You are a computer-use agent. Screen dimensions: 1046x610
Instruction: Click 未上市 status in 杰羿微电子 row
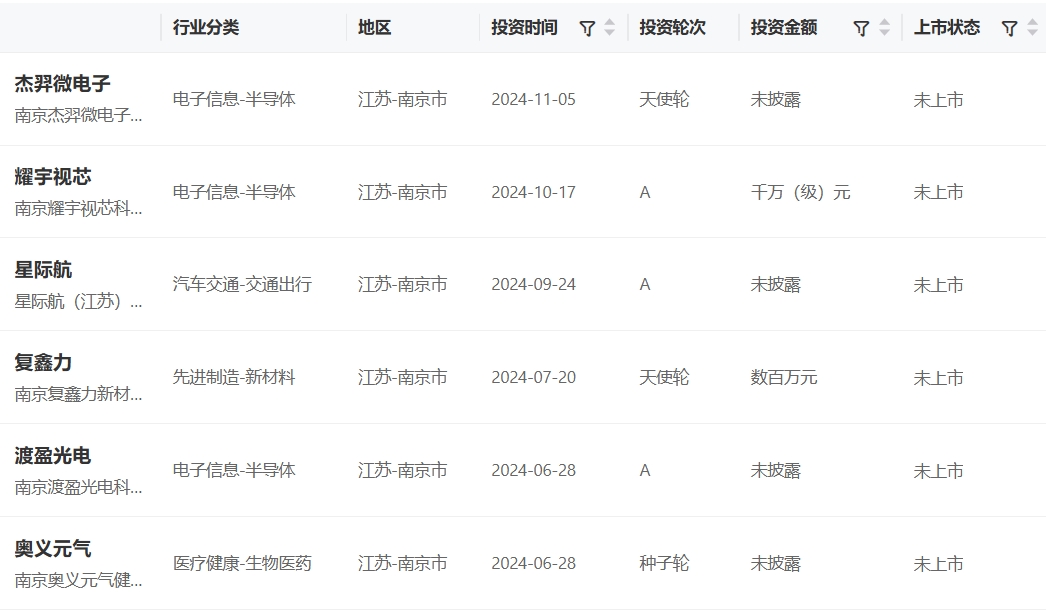coord(939,100)
